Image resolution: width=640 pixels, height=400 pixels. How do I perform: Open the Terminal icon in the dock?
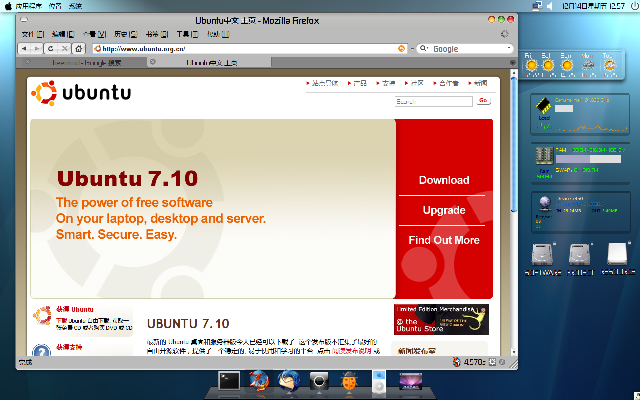click(x=229, y=381)
